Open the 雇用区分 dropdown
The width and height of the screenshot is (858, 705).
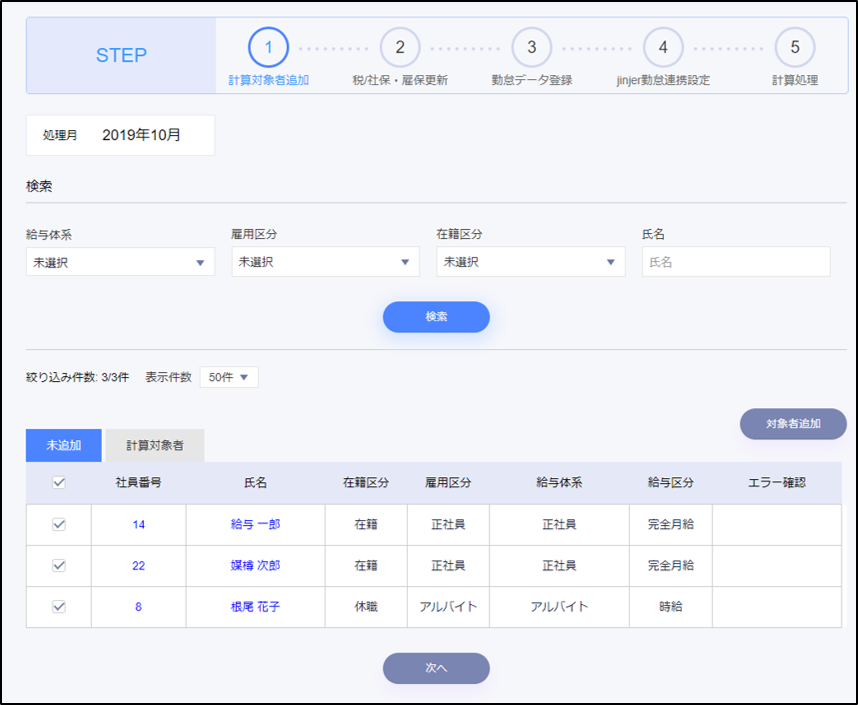pos(325,262)
